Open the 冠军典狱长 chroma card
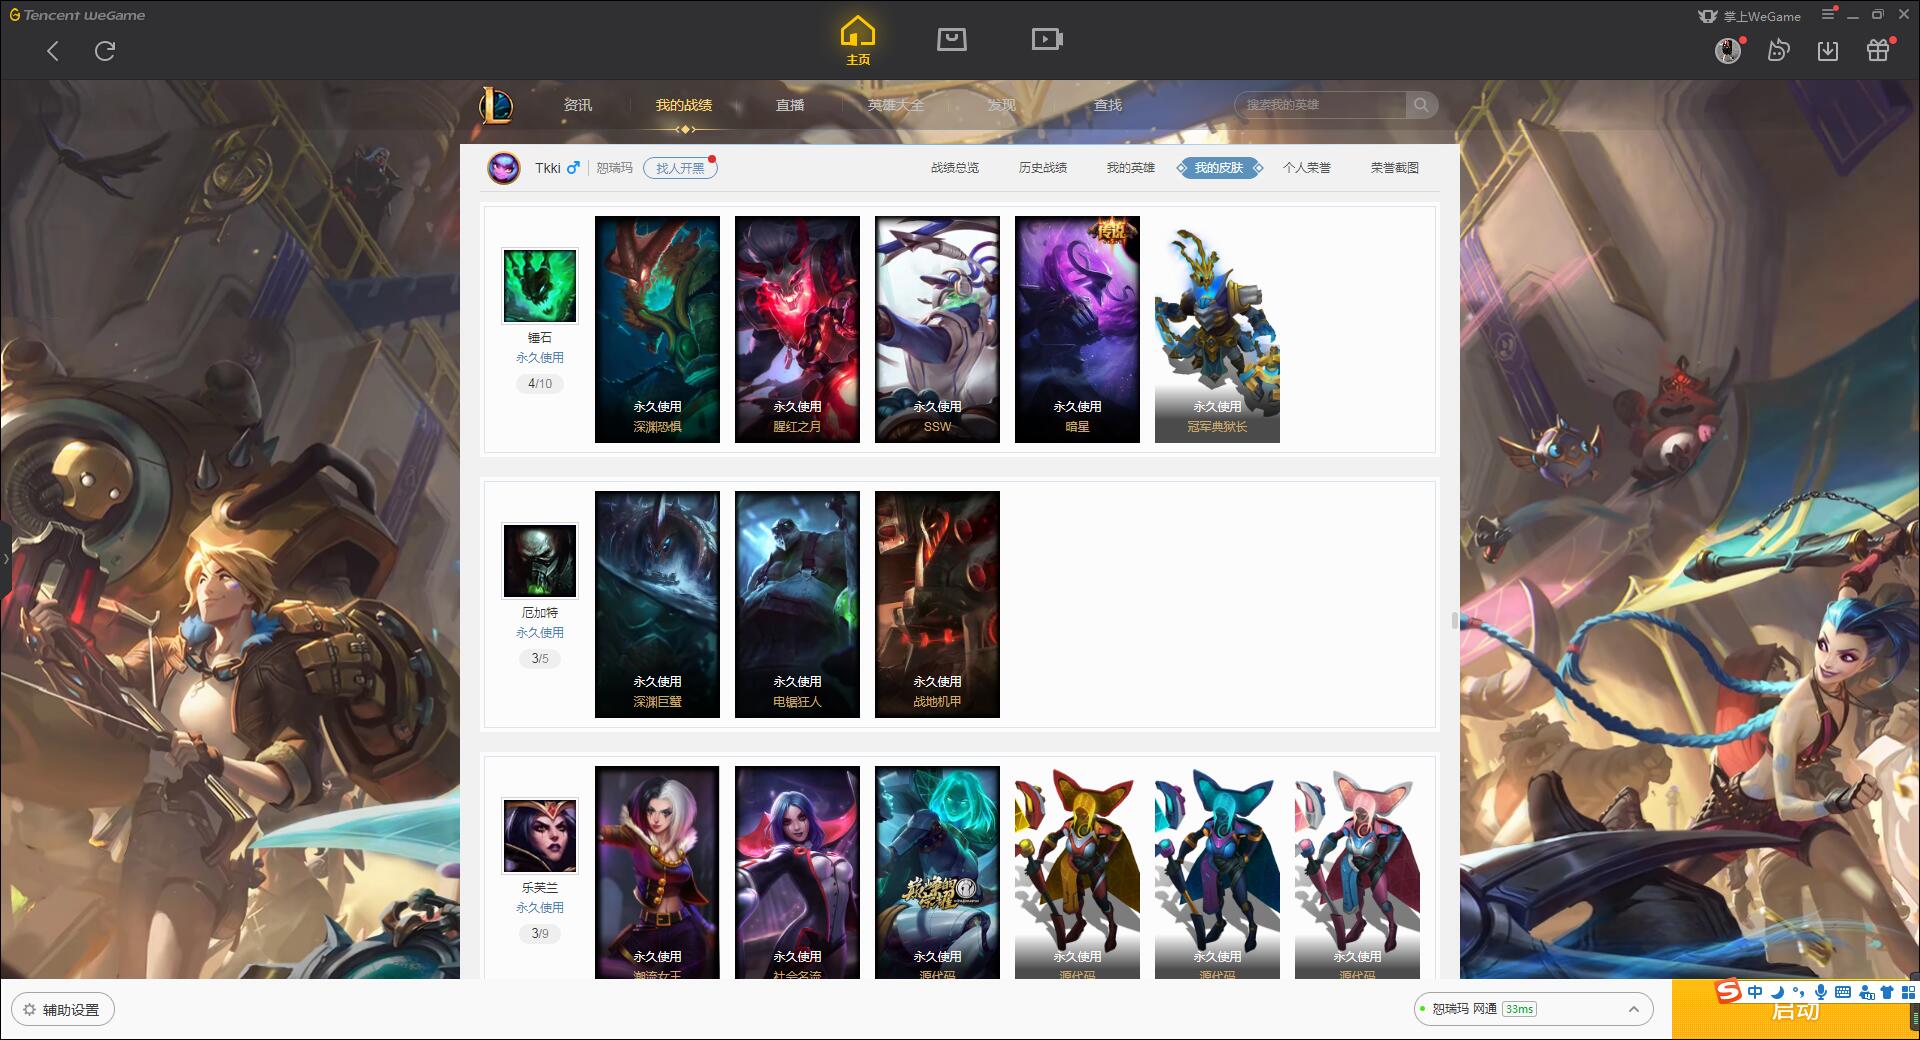 click(1217, 329)
